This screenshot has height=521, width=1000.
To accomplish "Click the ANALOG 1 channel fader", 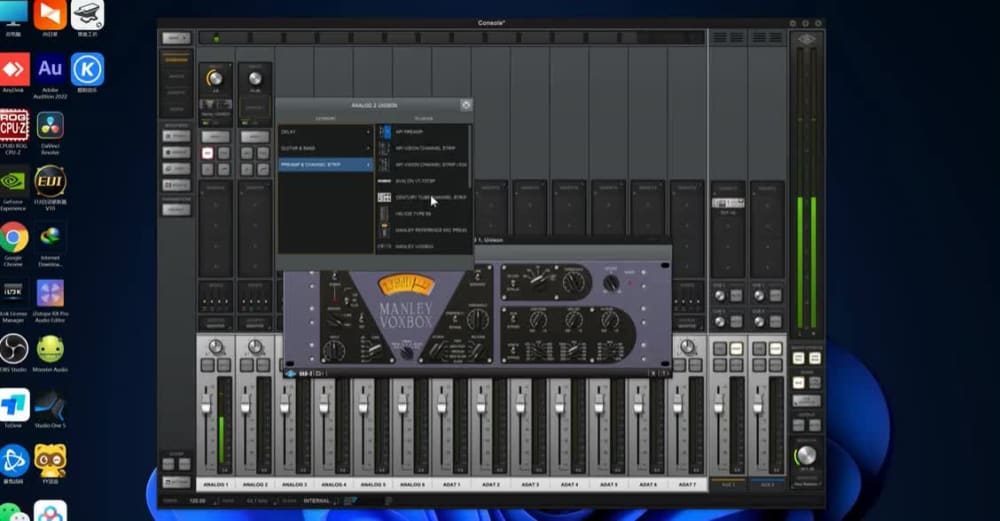I will pos(206,406).
